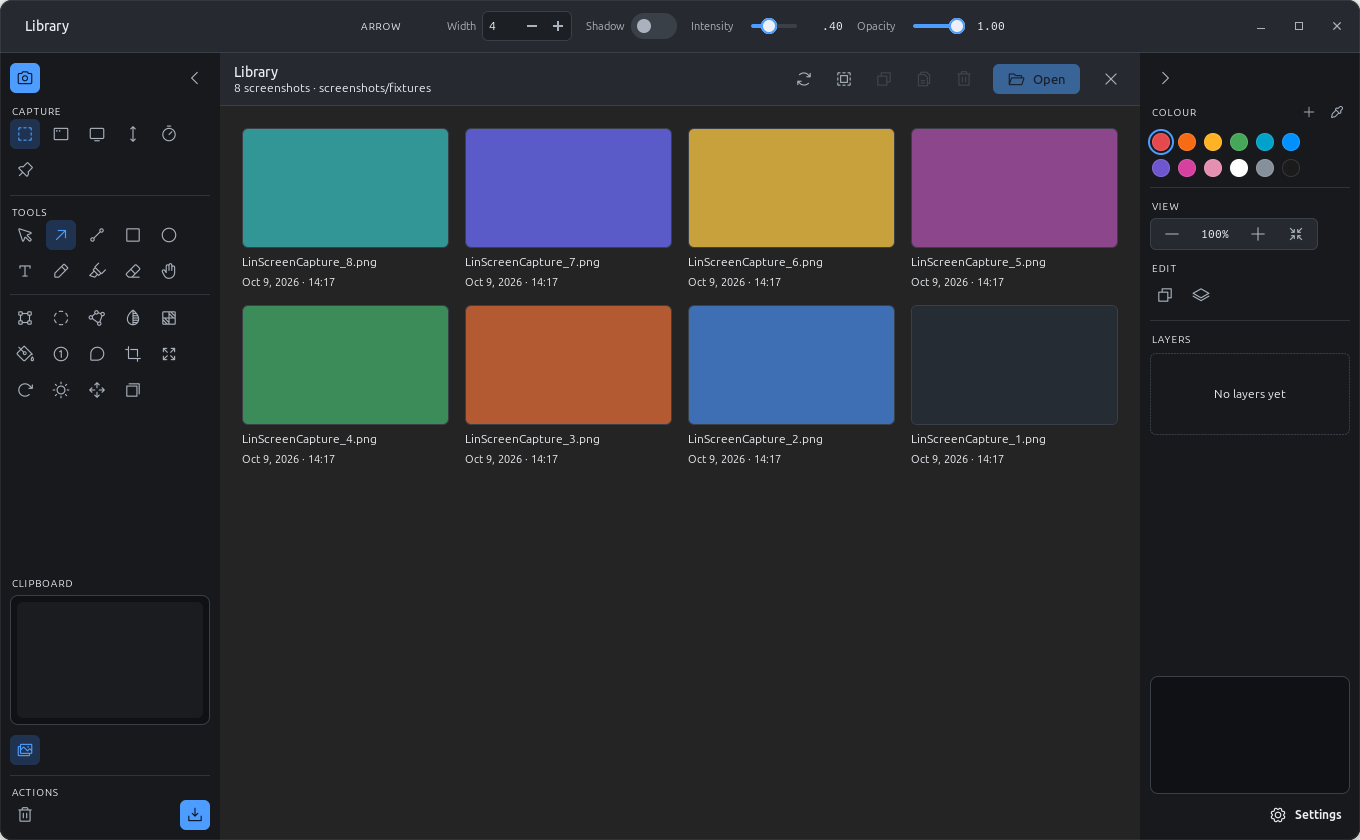Click the blue export download button

[195, 815]
